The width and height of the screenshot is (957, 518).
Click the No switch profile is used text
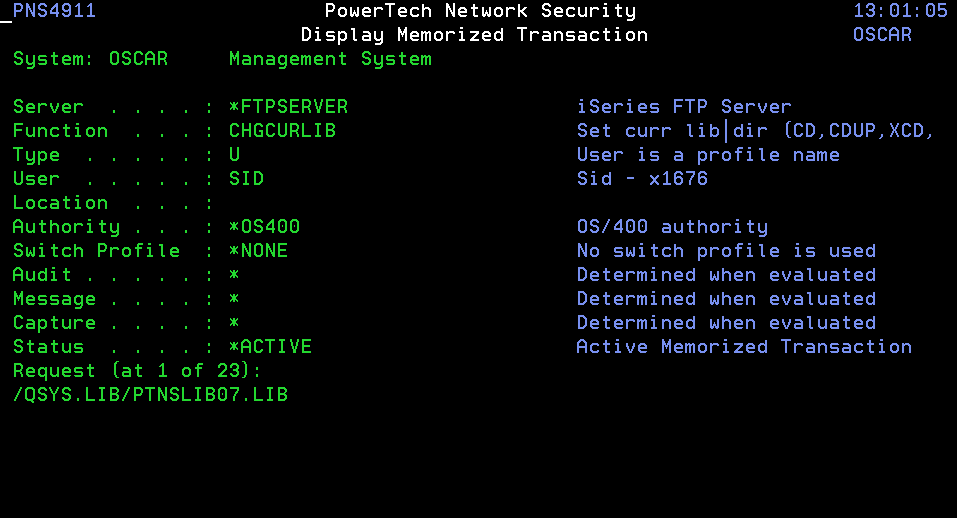click(x=726, y=251)
